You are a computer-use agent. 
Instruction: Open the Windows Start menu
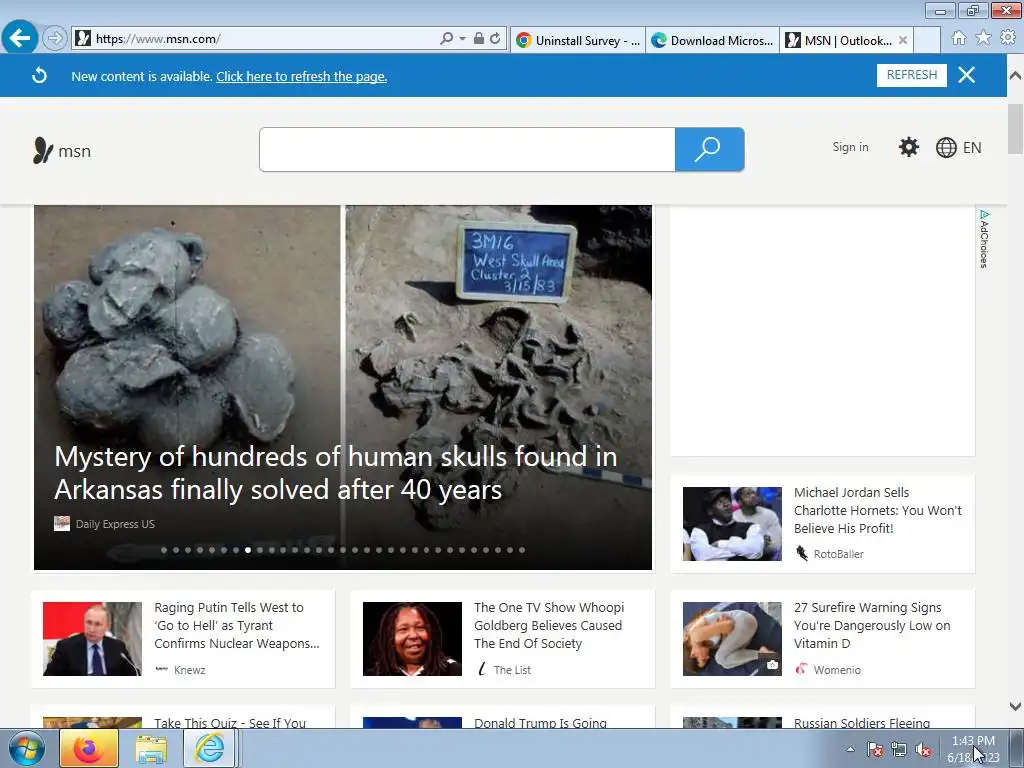(x=26, y=748)
